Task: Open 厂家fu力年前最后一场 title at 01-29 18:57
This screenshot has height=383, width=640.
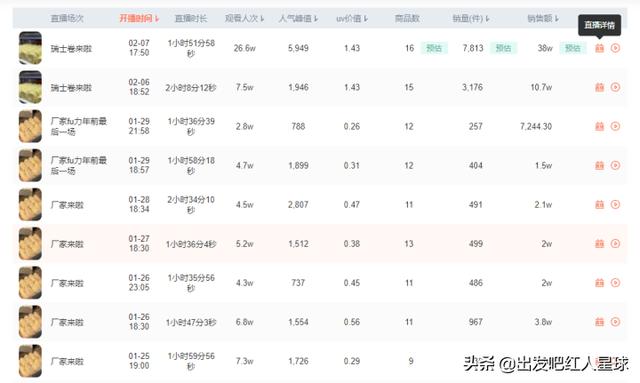Action: [78, 165]
